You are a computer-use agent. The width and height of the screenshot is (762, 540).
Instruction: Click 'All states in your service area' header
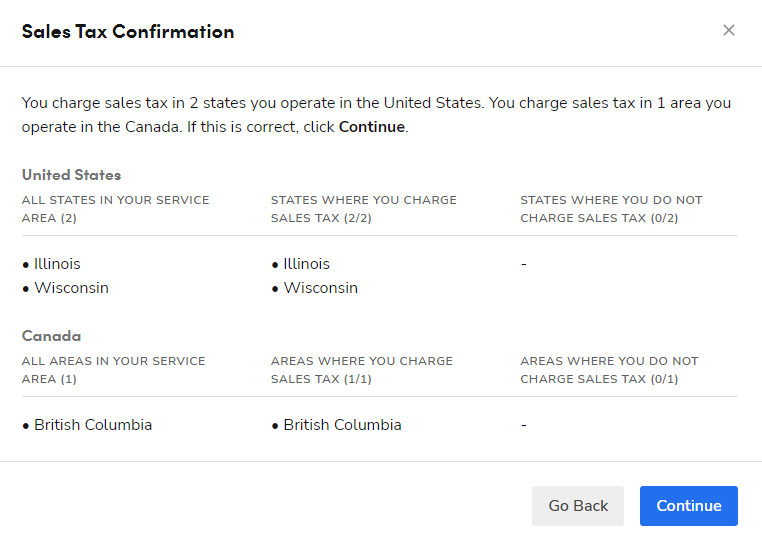pos(115,209)
